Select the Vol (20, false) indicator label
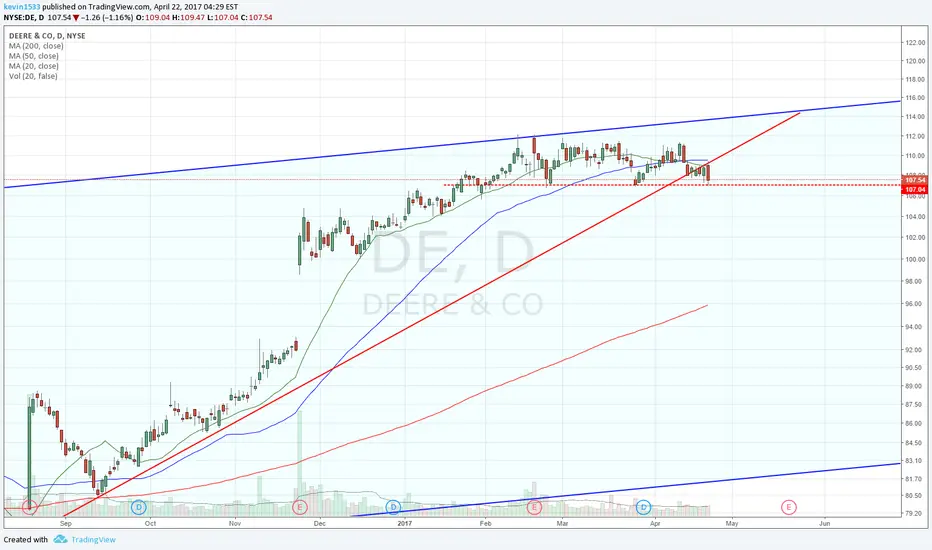 (x=33, y=76)
